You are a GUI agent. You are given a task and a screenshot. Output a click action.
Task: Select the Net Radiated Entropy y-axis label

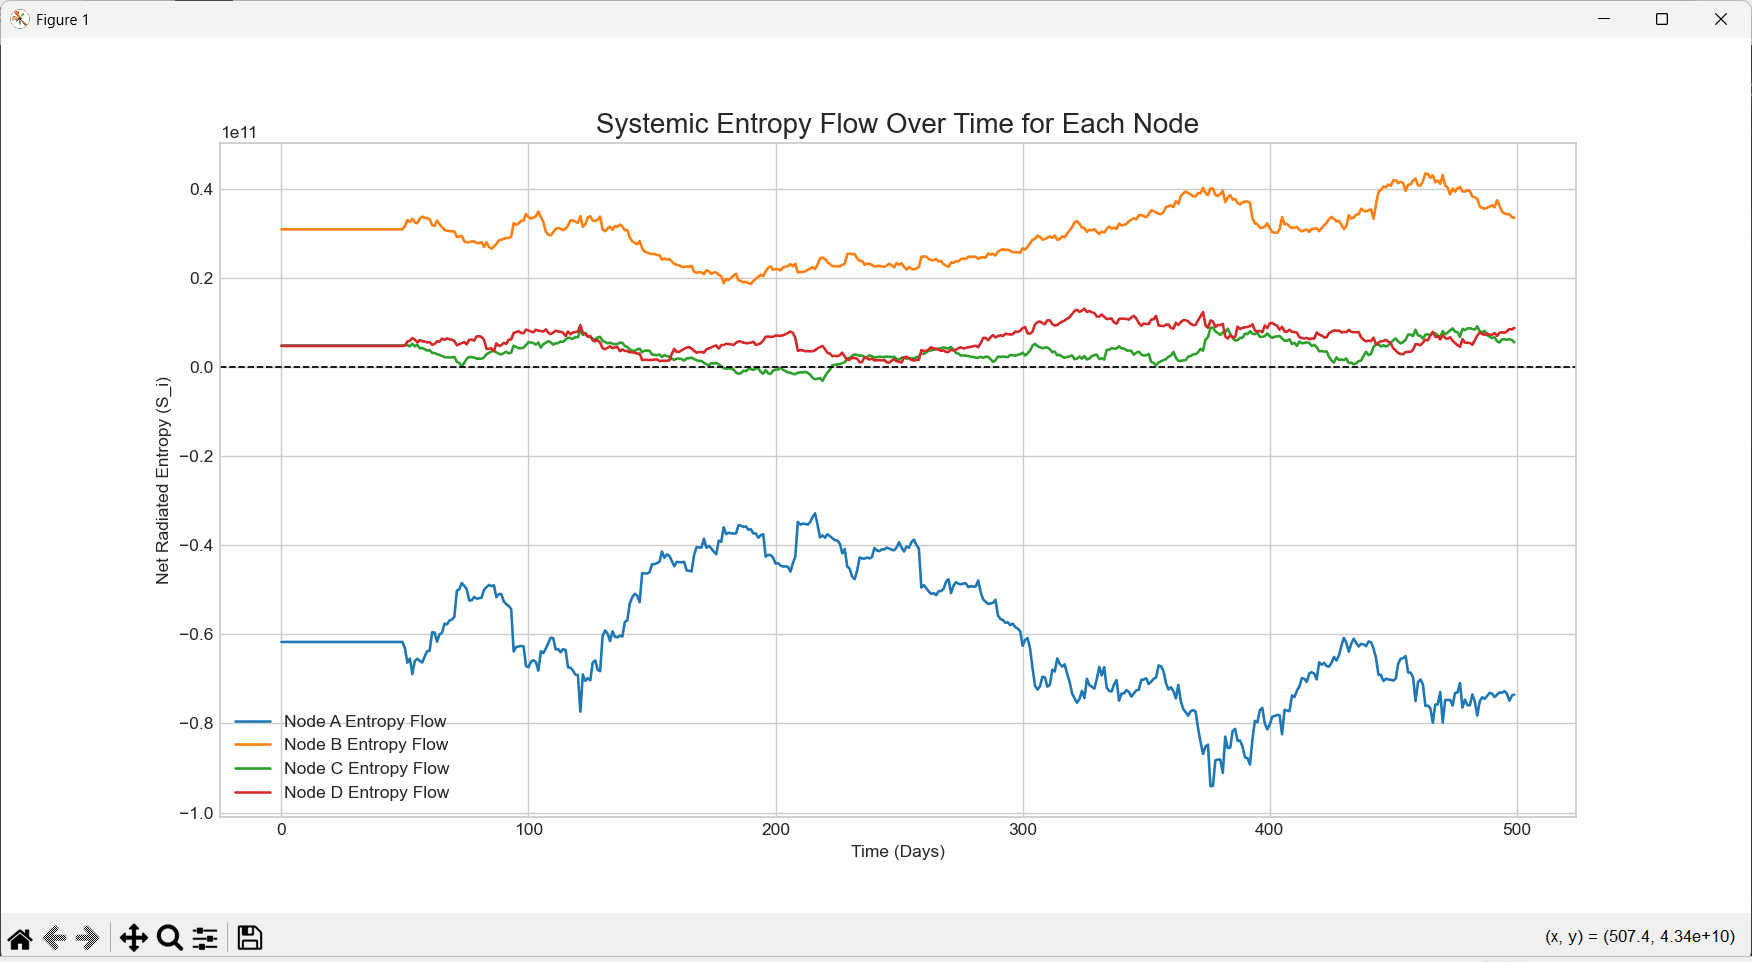162,480
